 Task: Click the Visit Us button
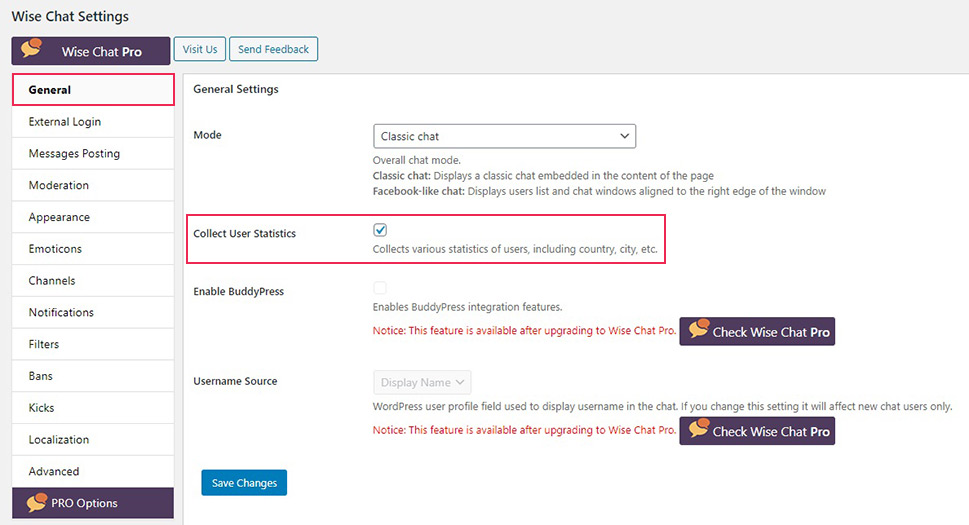[200, 49]
